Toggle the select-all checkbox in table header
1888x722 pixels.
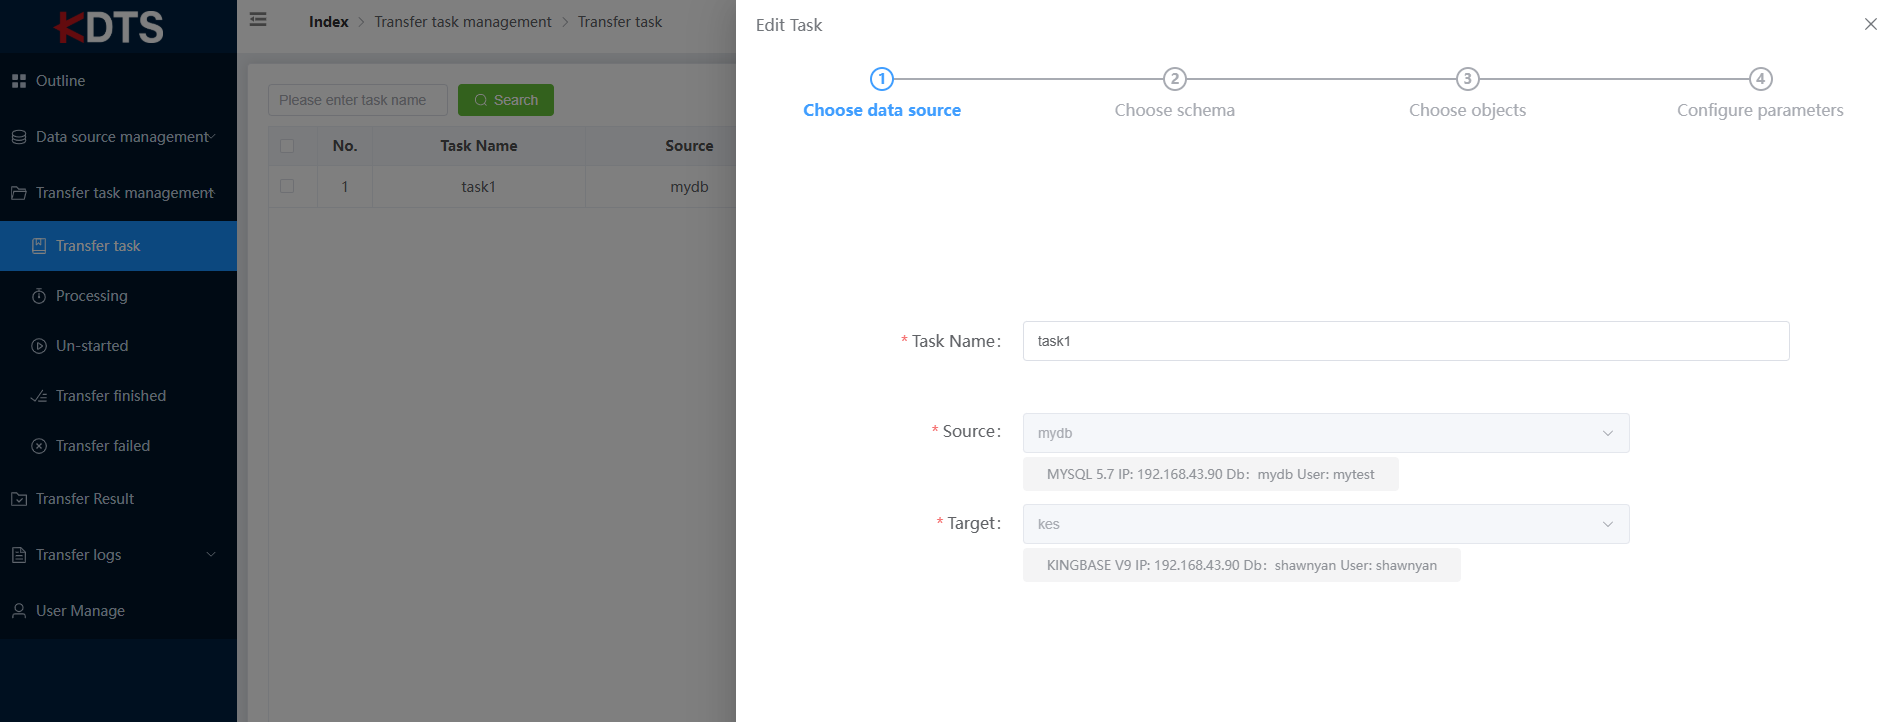click(x=287, y=146)
